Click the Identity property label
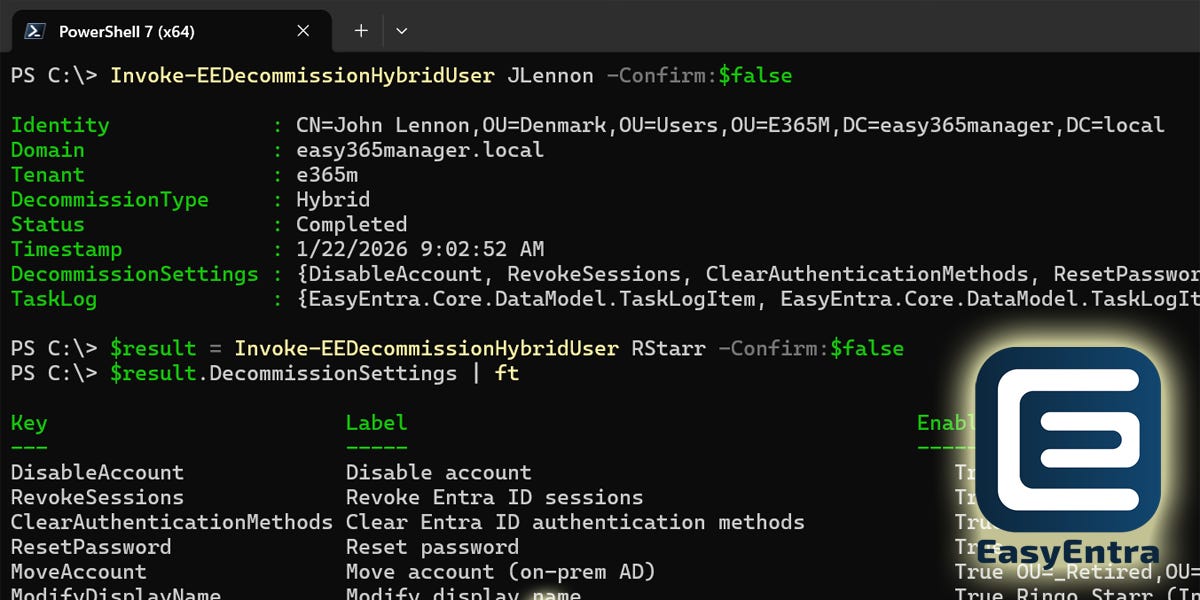Image resolution: width=1200 pixels, height=600 pixels. [x=60, y=126]
